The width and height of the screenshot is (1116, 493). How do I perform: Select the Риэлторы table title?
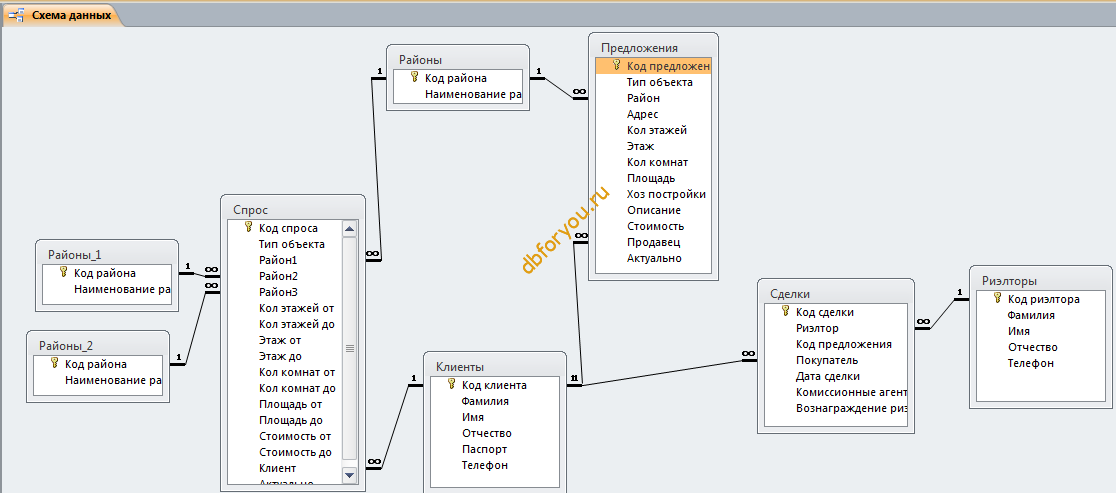(1009, 281)
